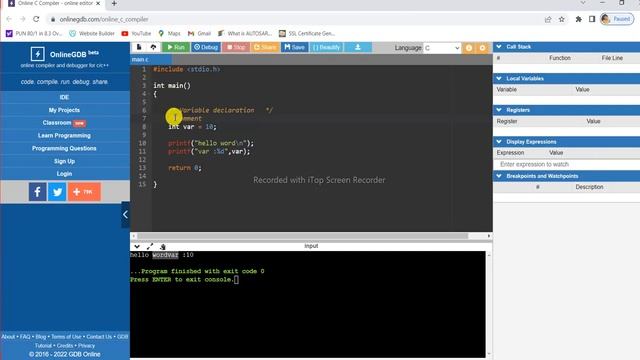Format code with the Beautify button
The height and width of the screenshot is (360, 640).
tap(327, 47)
